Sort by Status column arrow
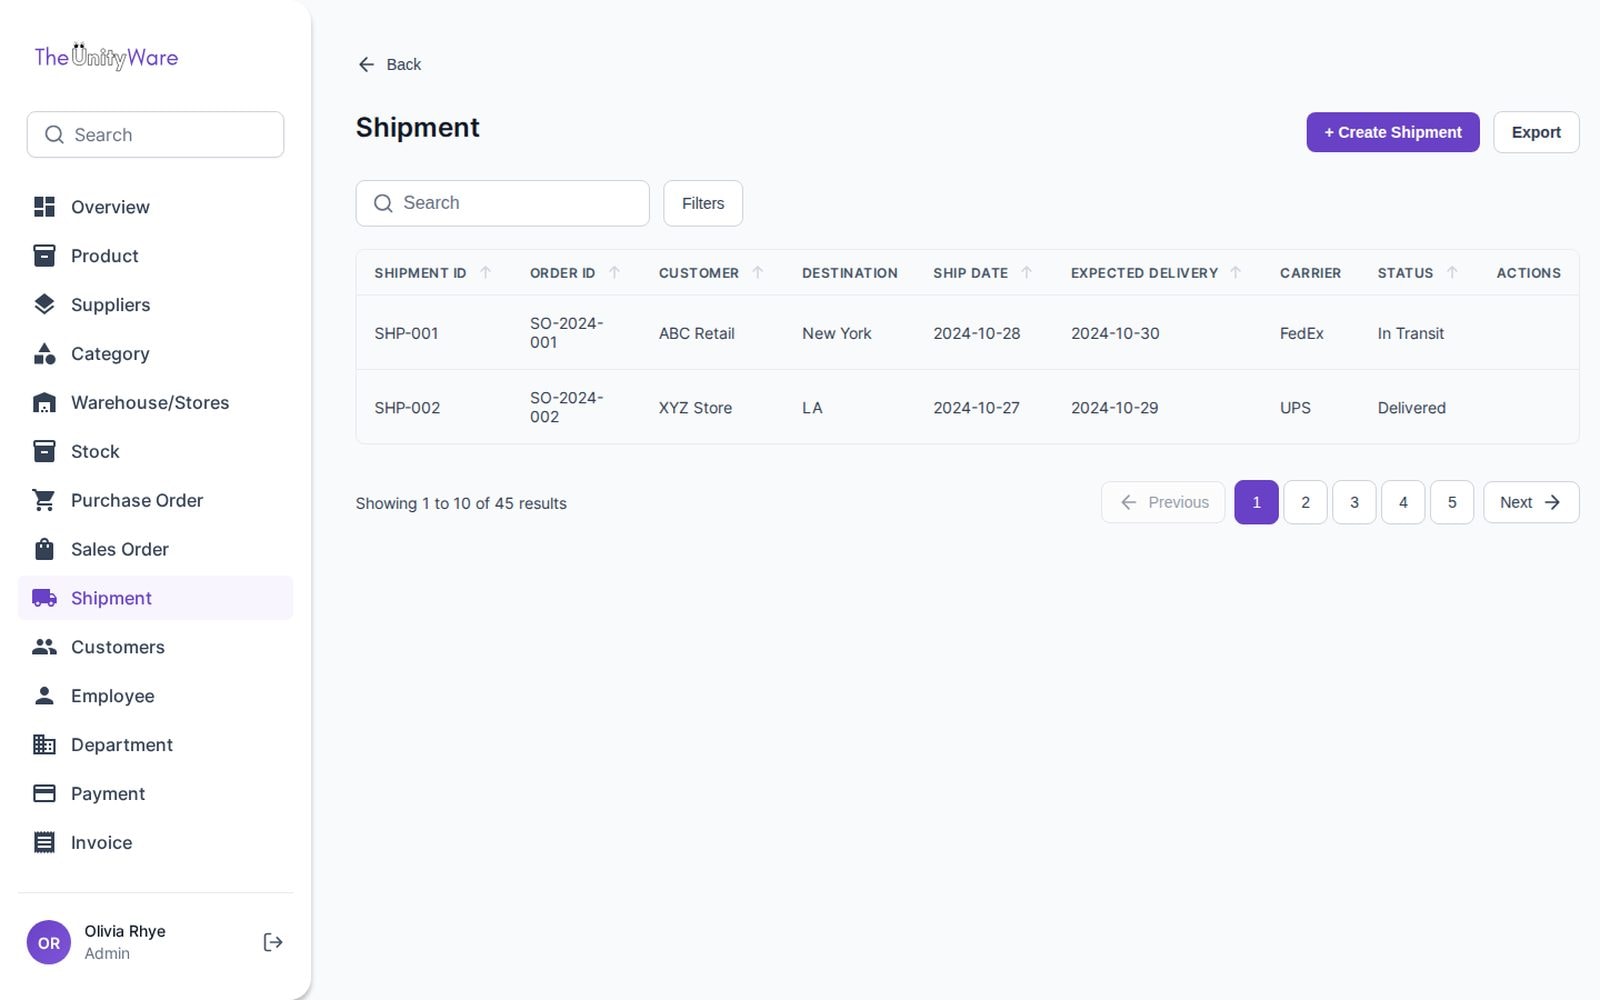1600x1000 pixels. [1452, 272]
